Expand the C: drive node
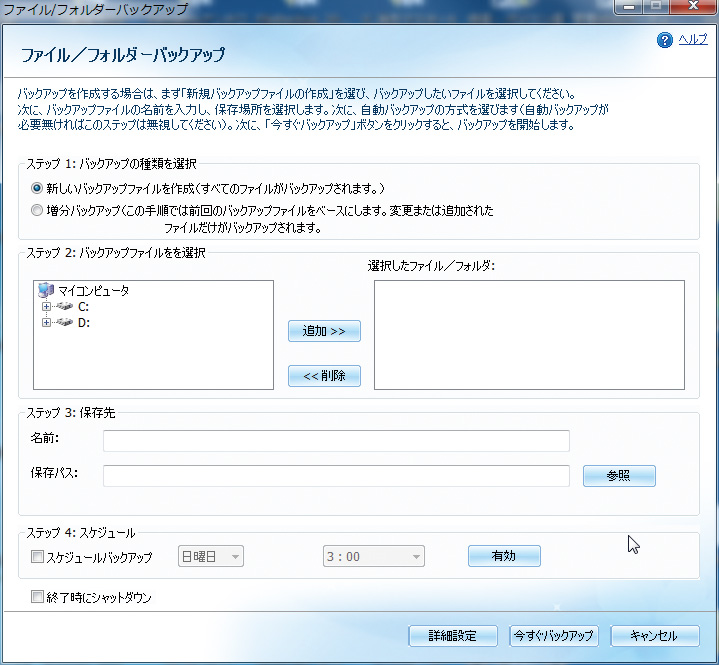This screenshot has height=665, width=719. (46, 306)
